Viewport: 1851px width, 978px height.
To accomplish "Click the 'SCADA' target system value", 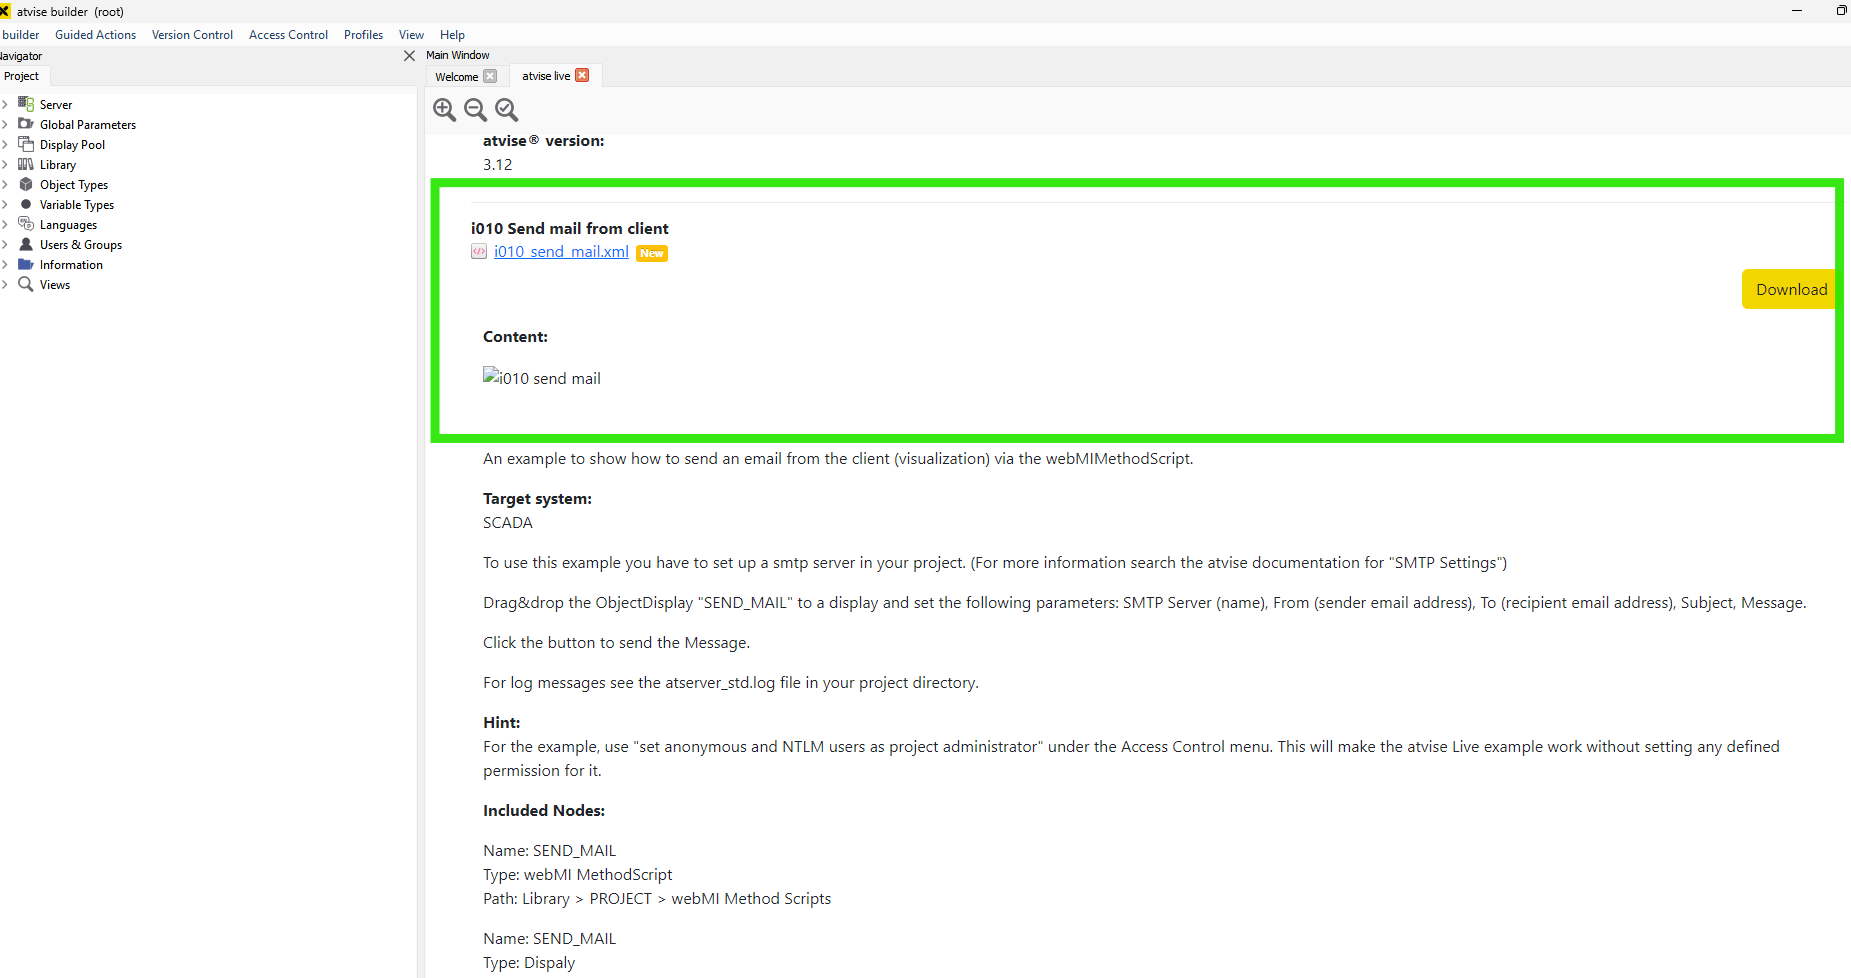I will coord(508,522).
